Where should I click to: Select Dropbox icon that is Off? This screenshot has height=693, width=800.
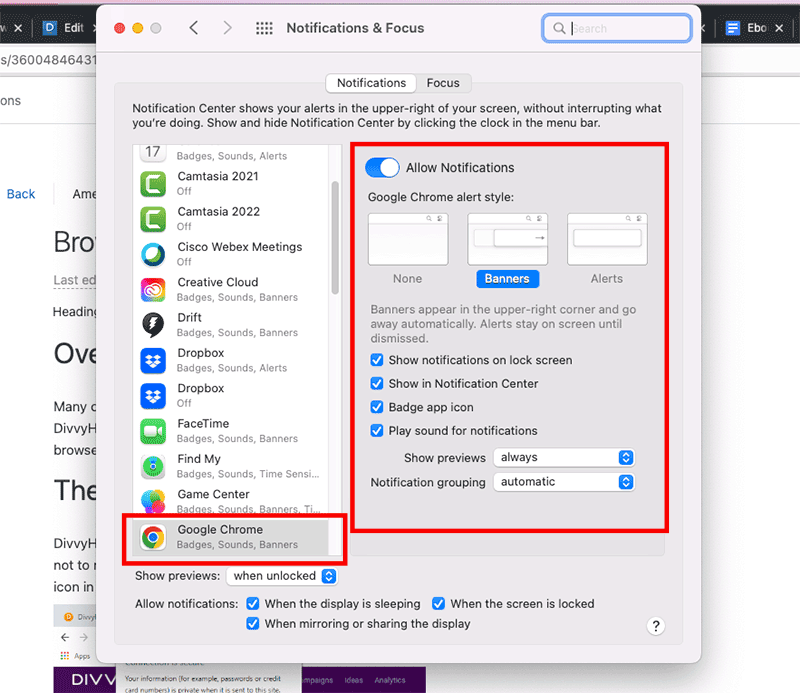coord(153,395)
